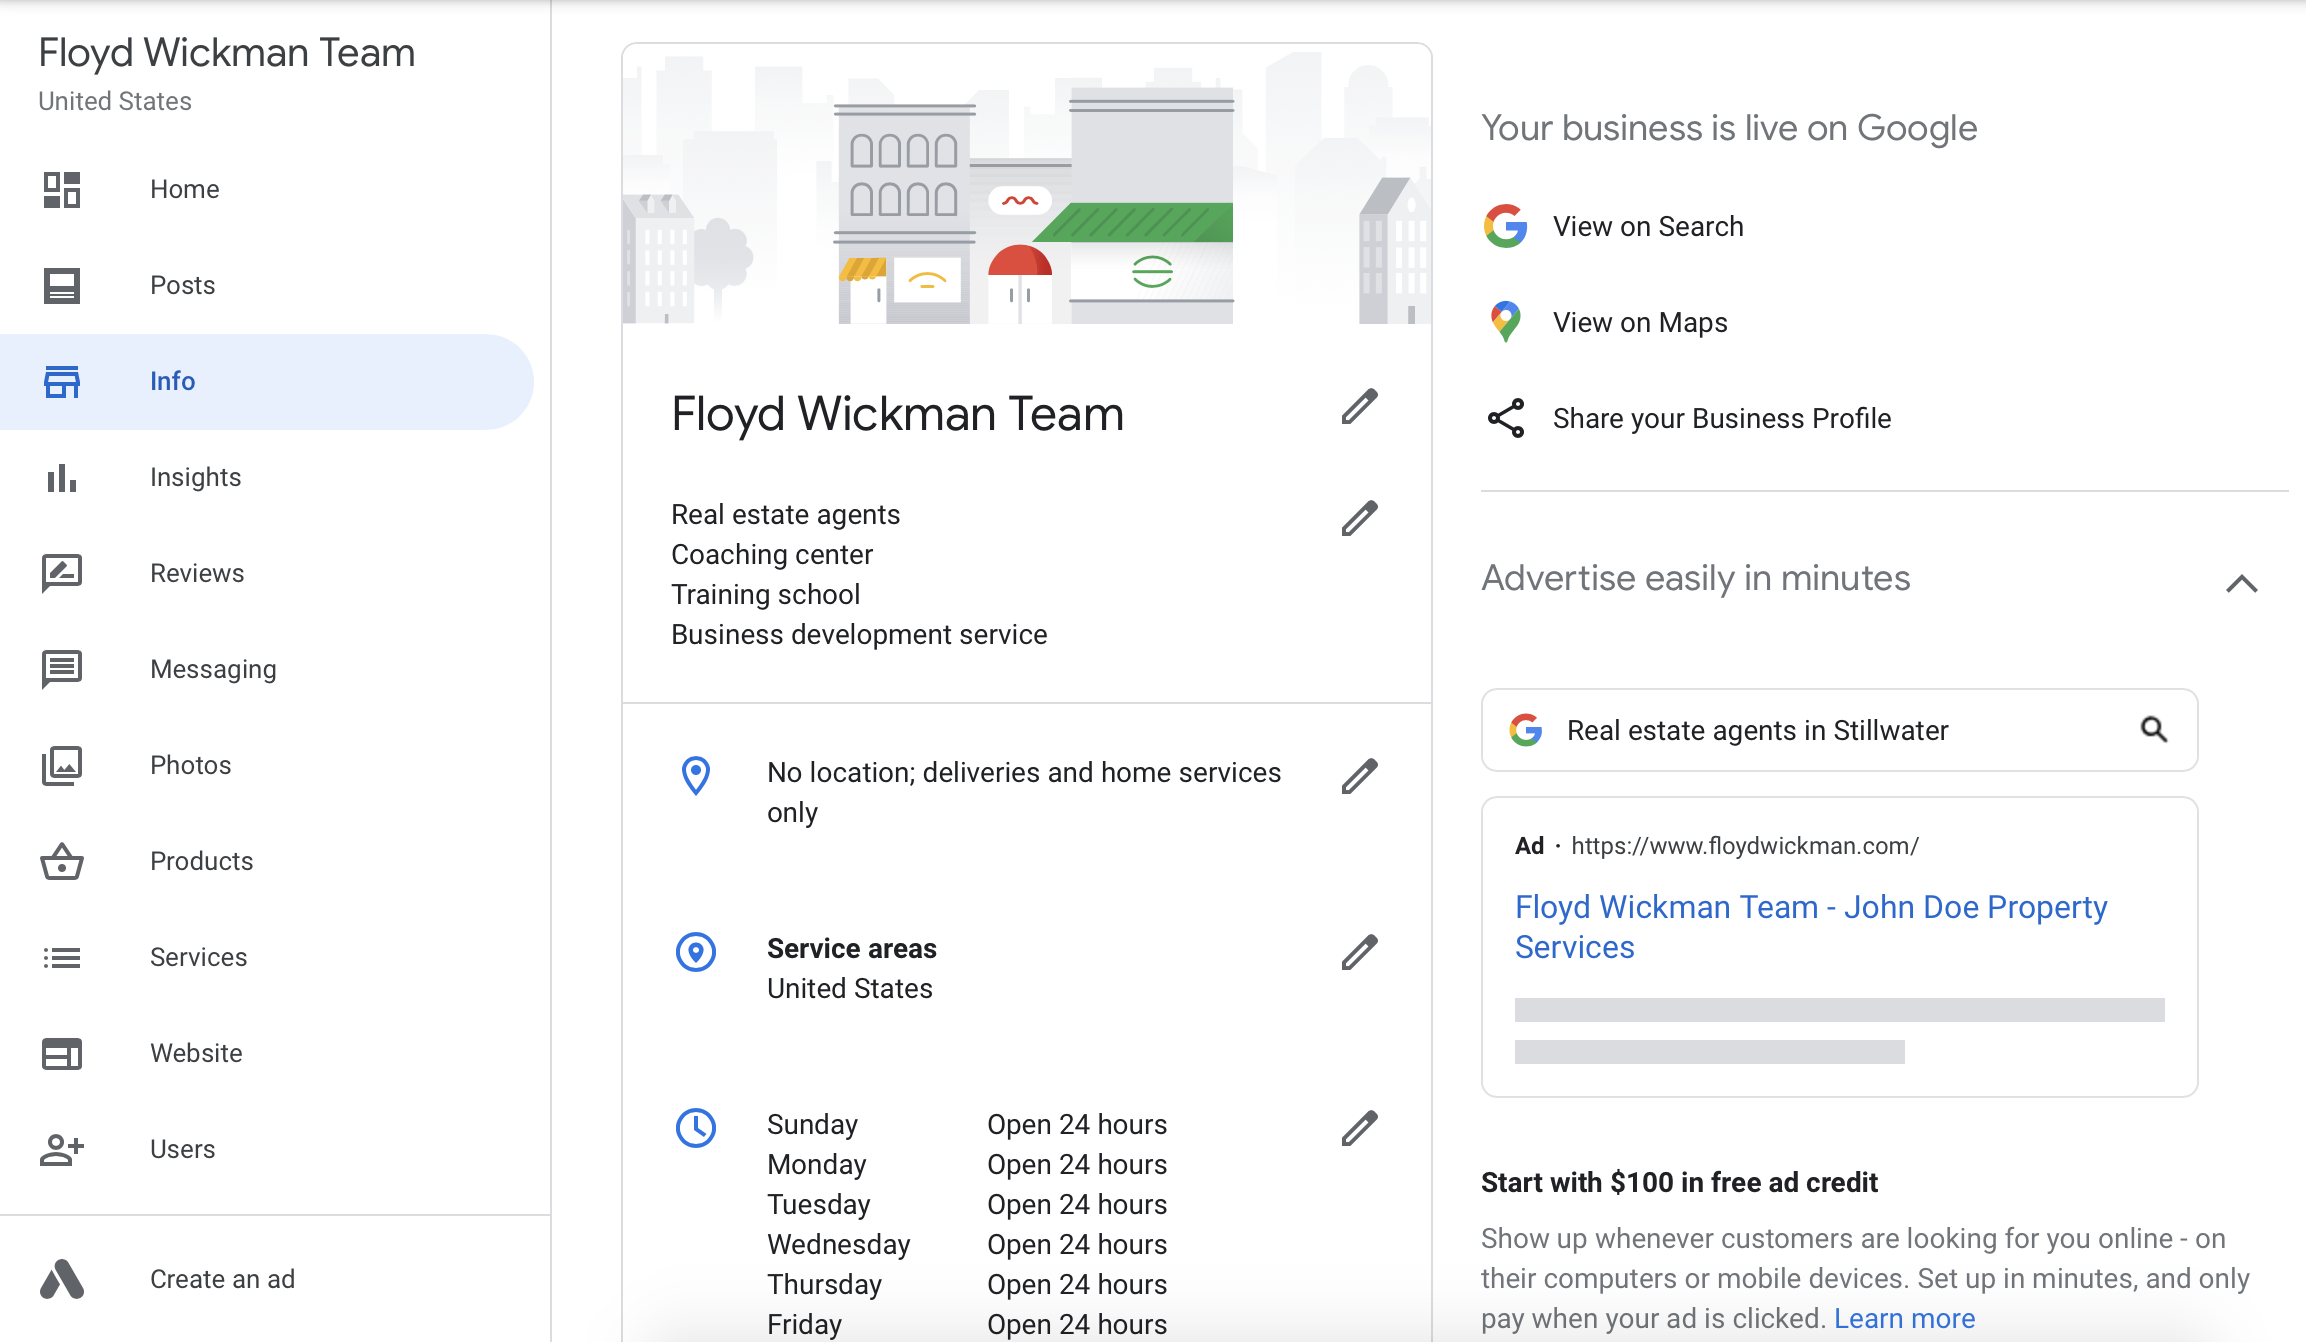
Task: Edit business hours with pencil icon
Action: [x=1359, y=1128]
